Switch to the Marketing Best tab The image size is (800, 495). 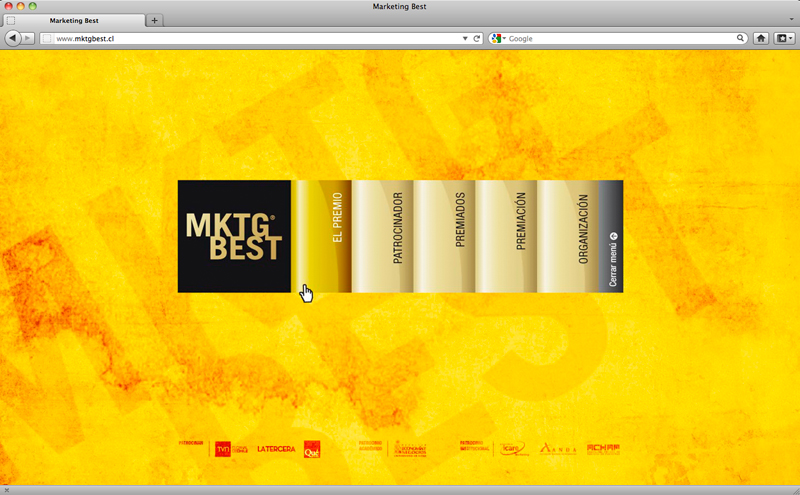click(x=82, y=20)
